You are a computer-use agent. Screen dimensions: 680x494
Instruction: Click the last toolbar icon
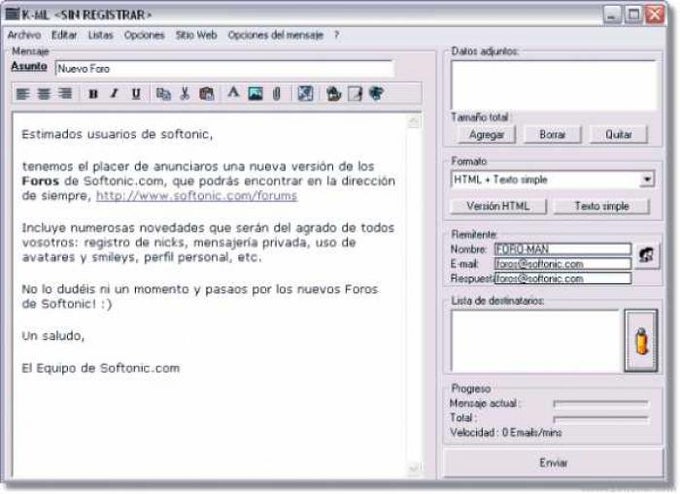376,94
